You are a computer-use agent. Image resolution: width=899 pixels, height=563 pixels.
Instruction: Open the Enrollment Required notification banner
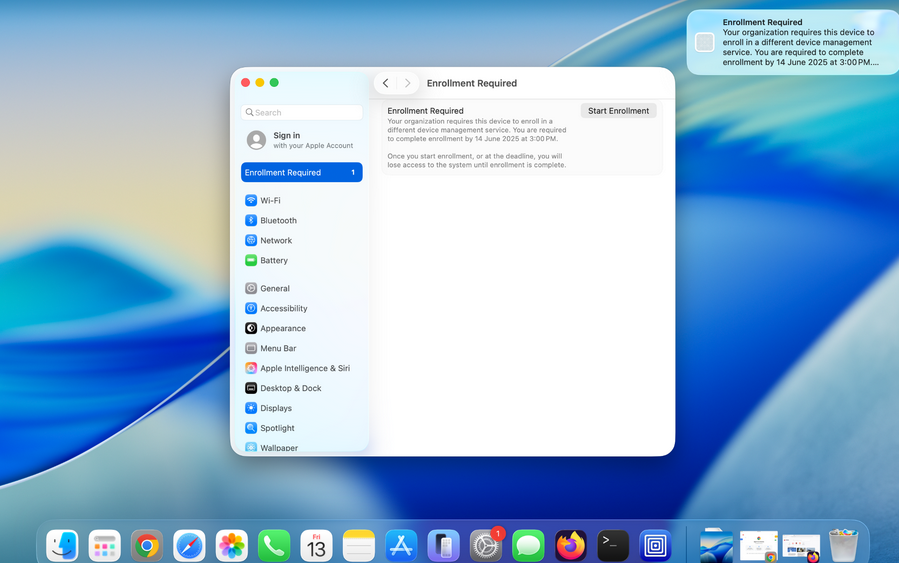[793, 42]
